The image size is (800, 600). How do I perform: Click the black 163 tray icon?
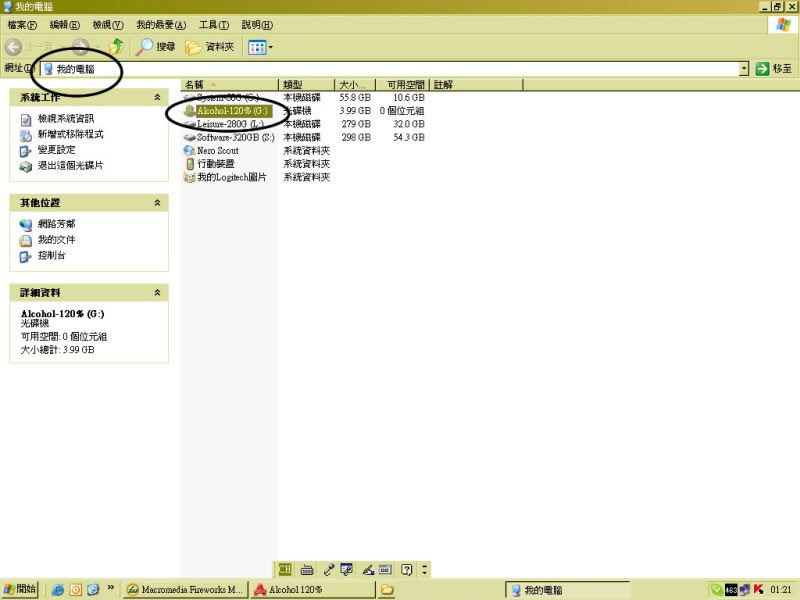pyautogui.click(x=731, y=590)
